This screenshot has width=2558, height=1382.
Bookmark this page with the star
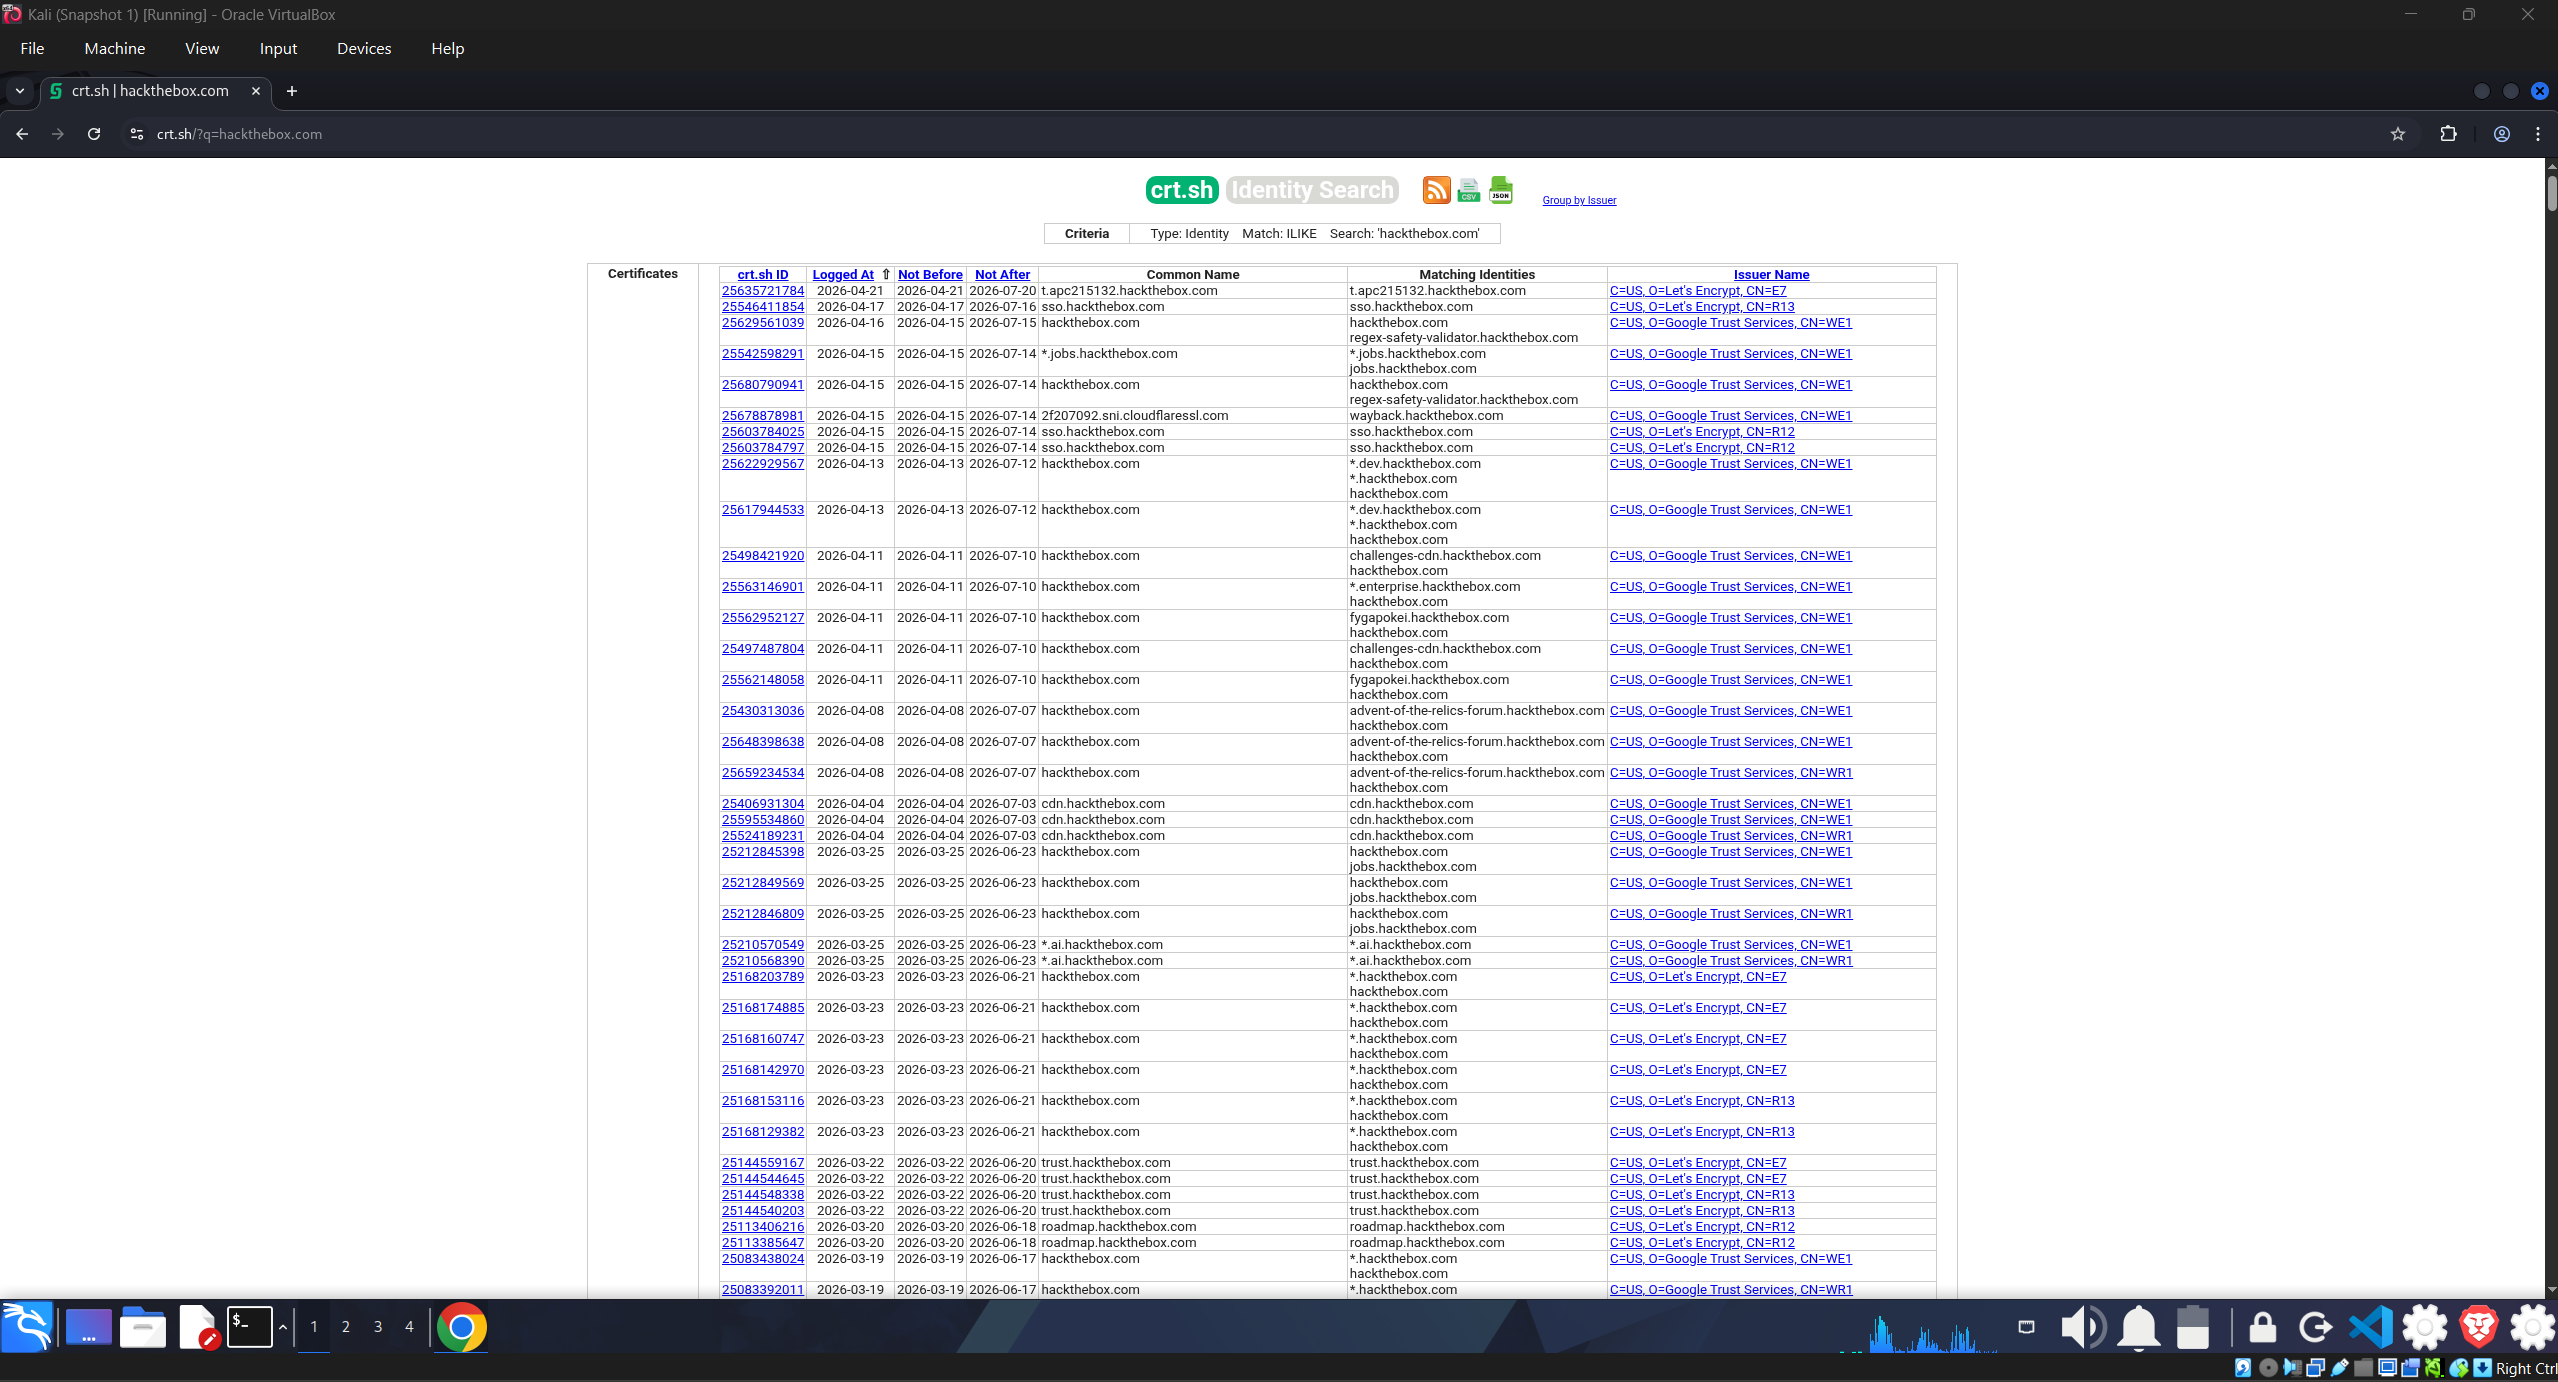(2397, 134)
